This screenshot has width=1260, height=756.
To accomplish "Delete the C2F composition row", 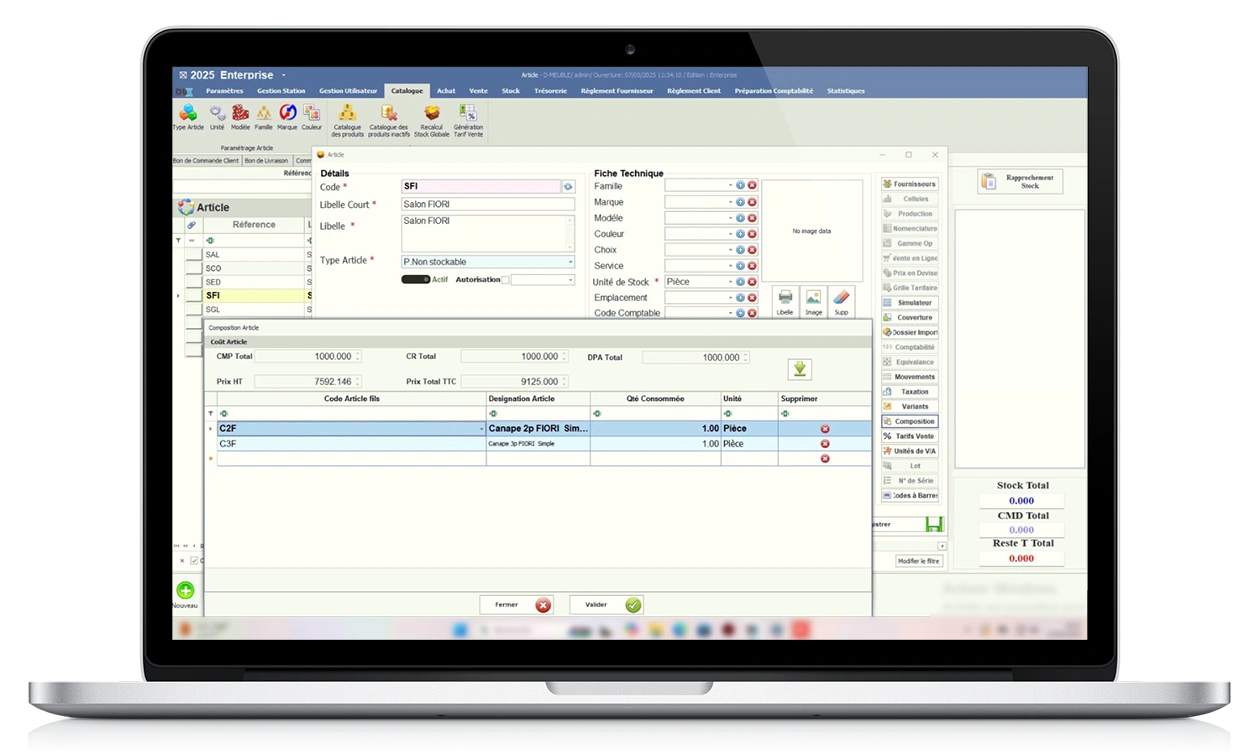I will point(825,429).
